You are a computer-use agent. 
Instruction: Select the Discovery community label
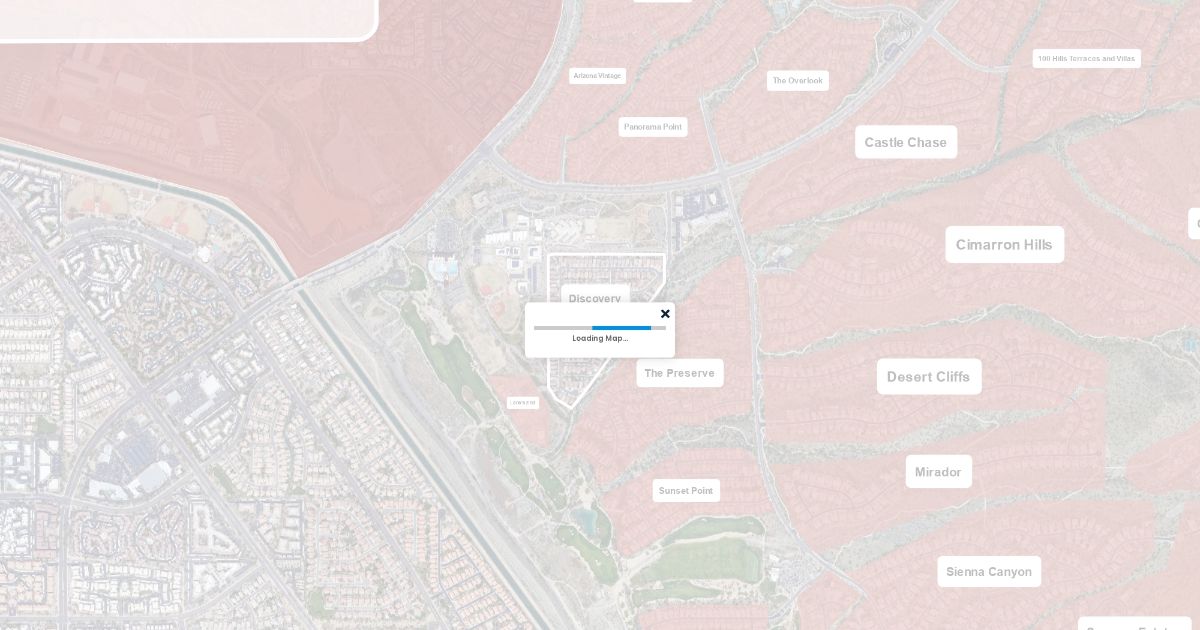[595, 296]
